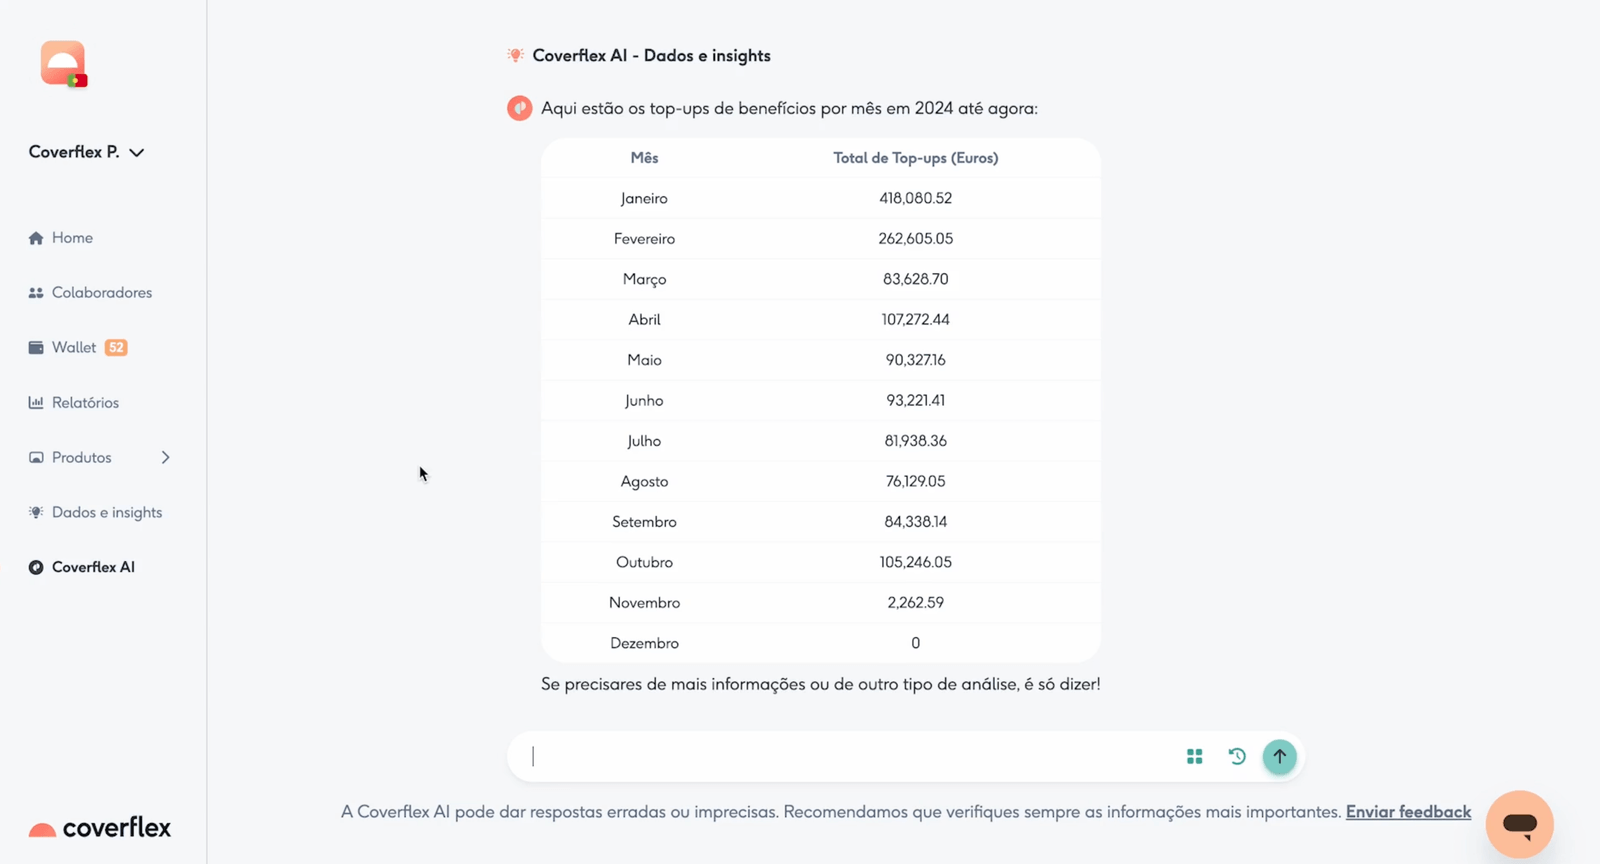Select Coverflex AI in the sidebar
Image resolution: width=1600 pixels, height=864 pixels.
click(x=94, y=566)
